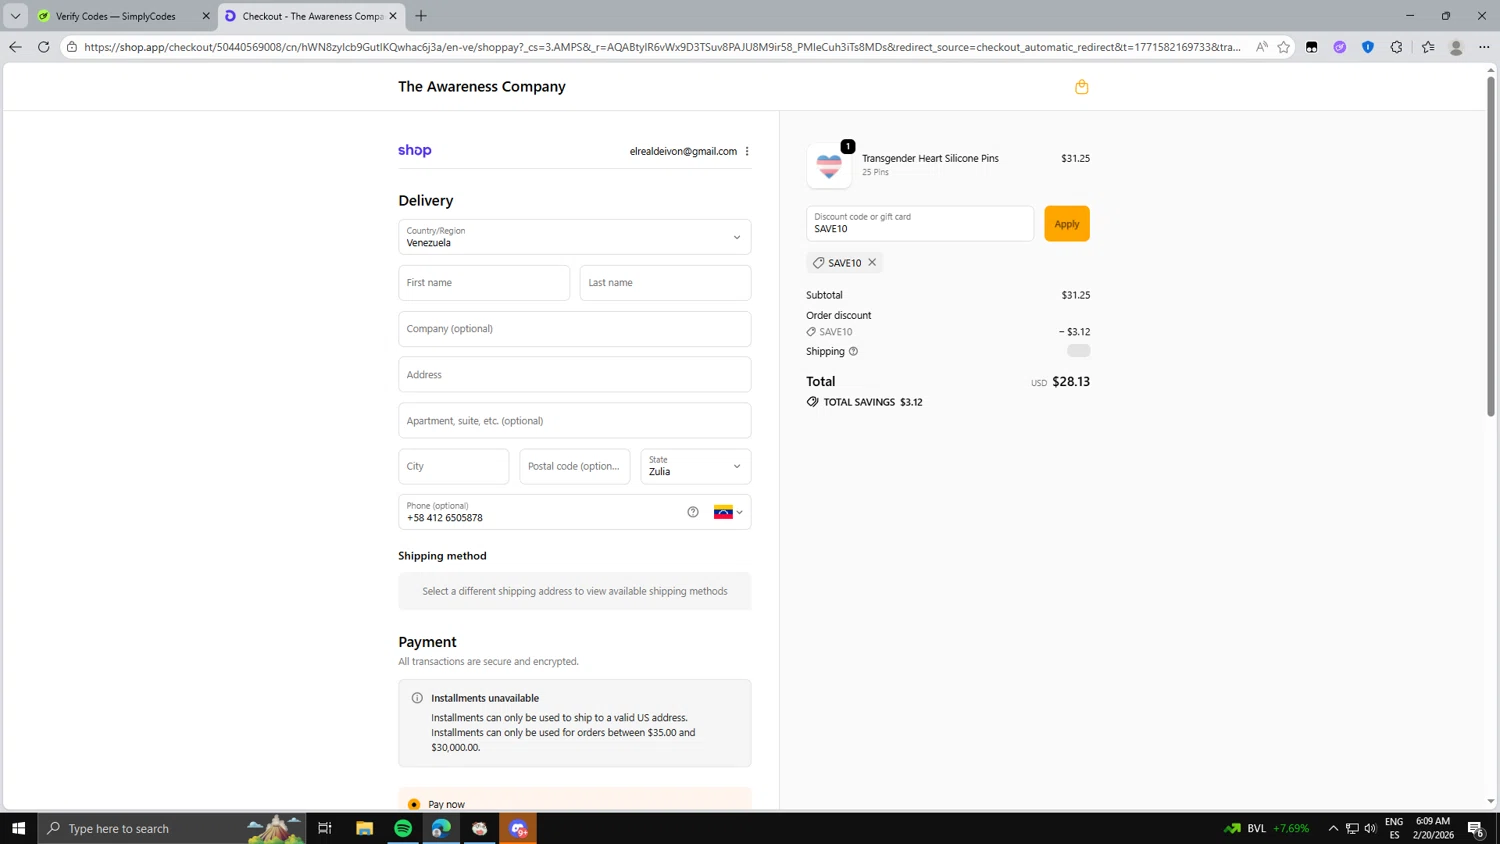Click the Bitwarden shield extension icon

pyautogui.click(x=1368, y=47)
